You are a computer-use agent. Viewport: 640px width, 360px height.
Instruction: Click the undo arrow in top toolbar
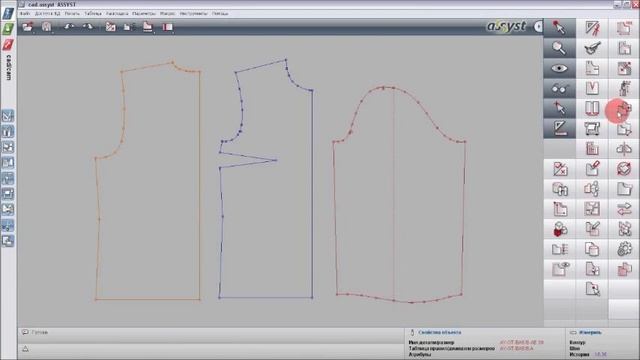69,27
